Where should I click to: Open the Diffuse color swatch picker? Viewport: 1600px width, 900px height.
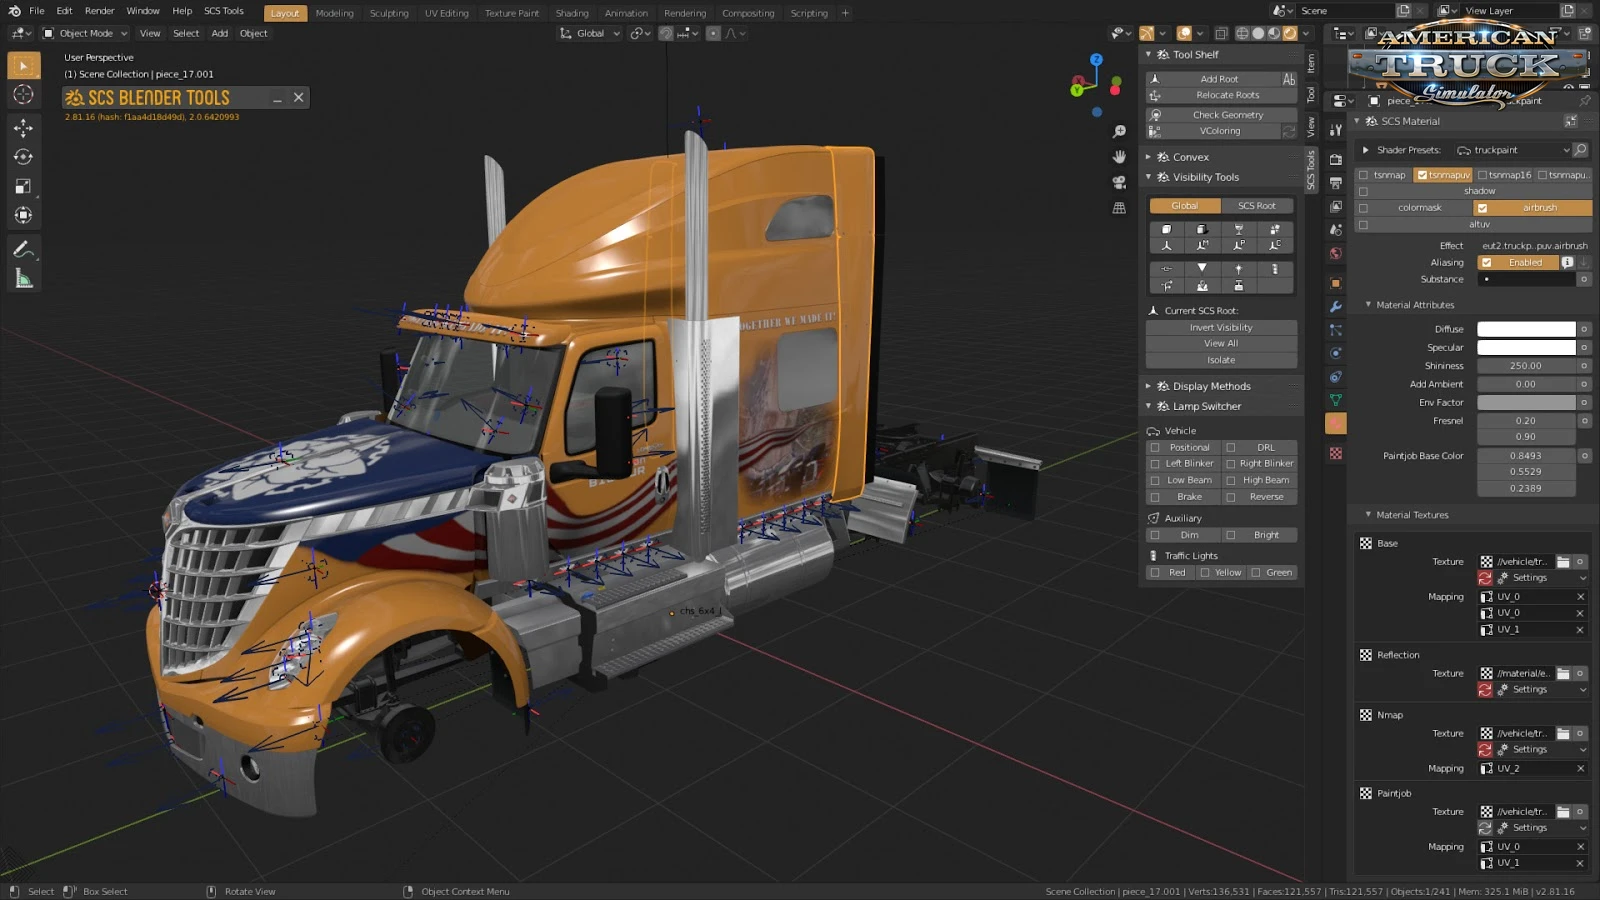(1525, 328)
